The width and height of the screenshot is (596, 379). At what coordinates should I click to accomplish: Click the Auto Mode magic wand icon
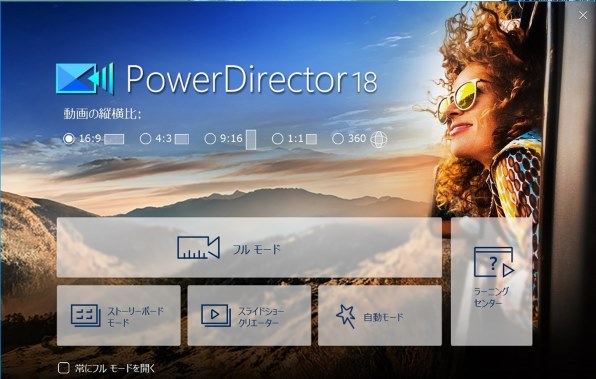click(346, 316)
